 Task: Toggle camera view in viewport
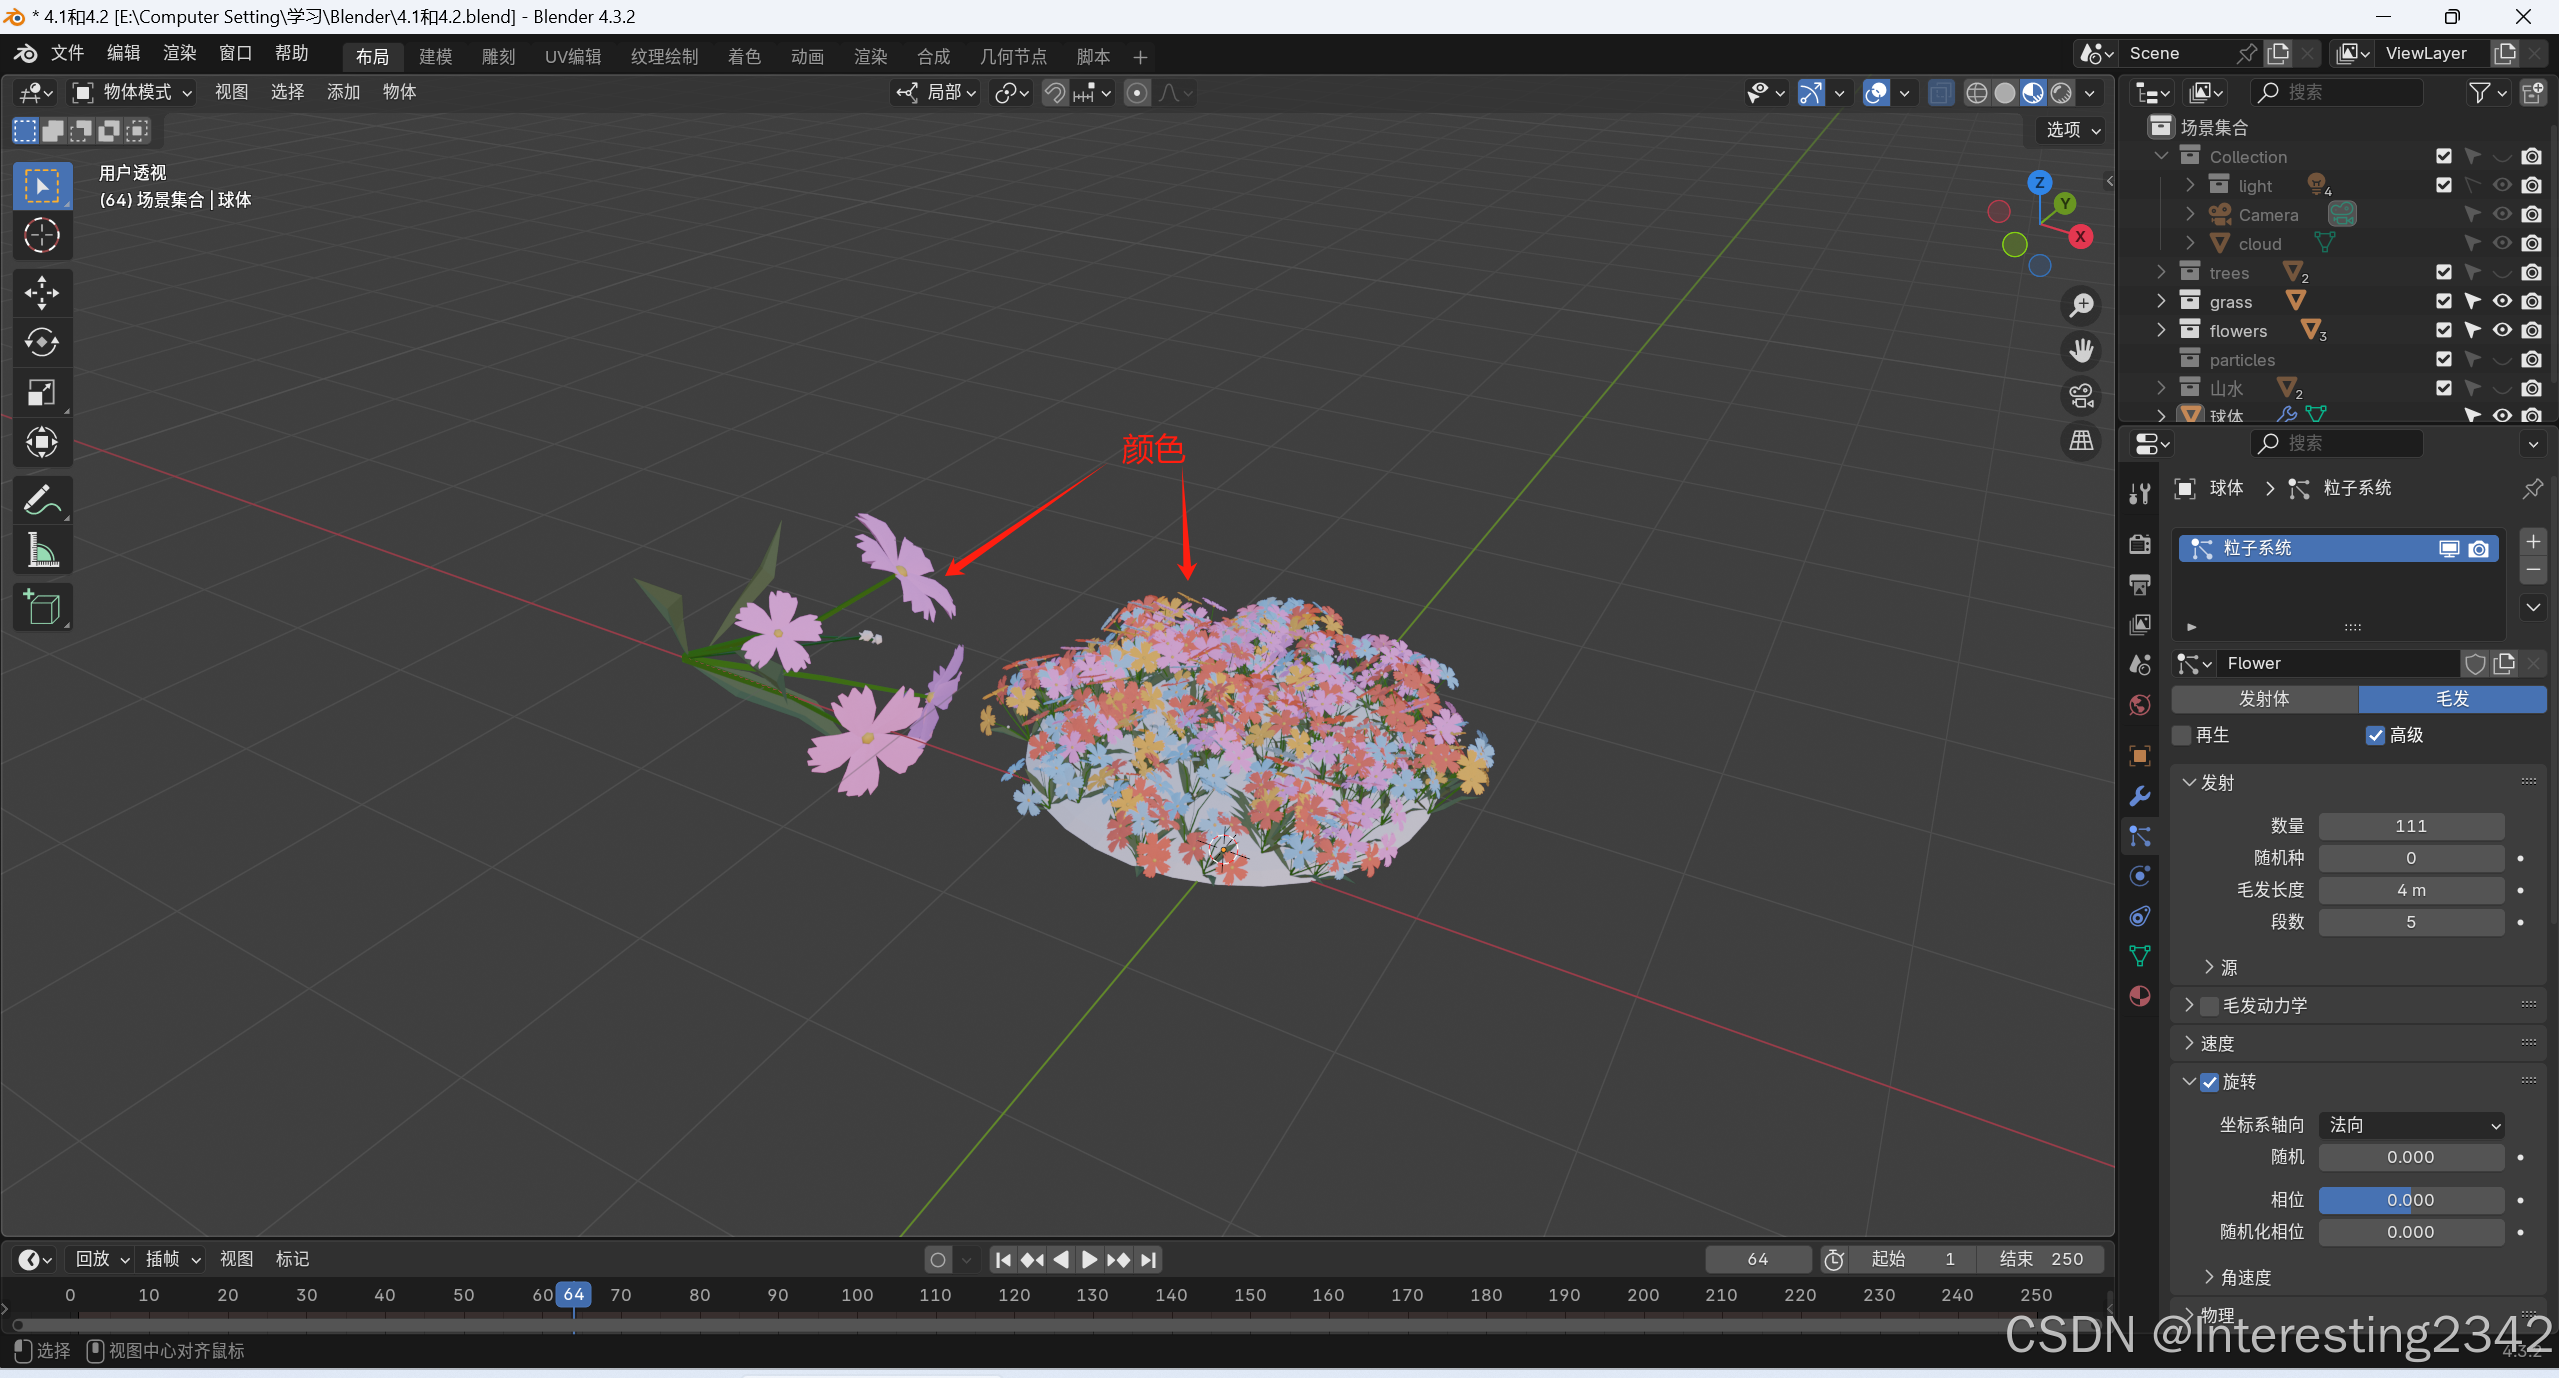(x=2081, y=396)
